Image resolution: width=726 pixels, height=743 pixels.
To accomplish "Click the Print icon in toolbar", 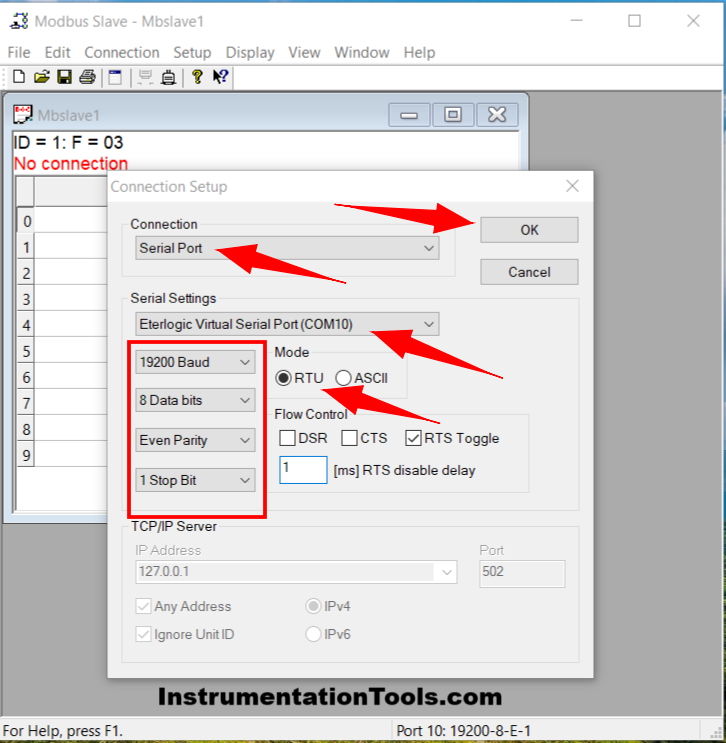I will (87, 76).
